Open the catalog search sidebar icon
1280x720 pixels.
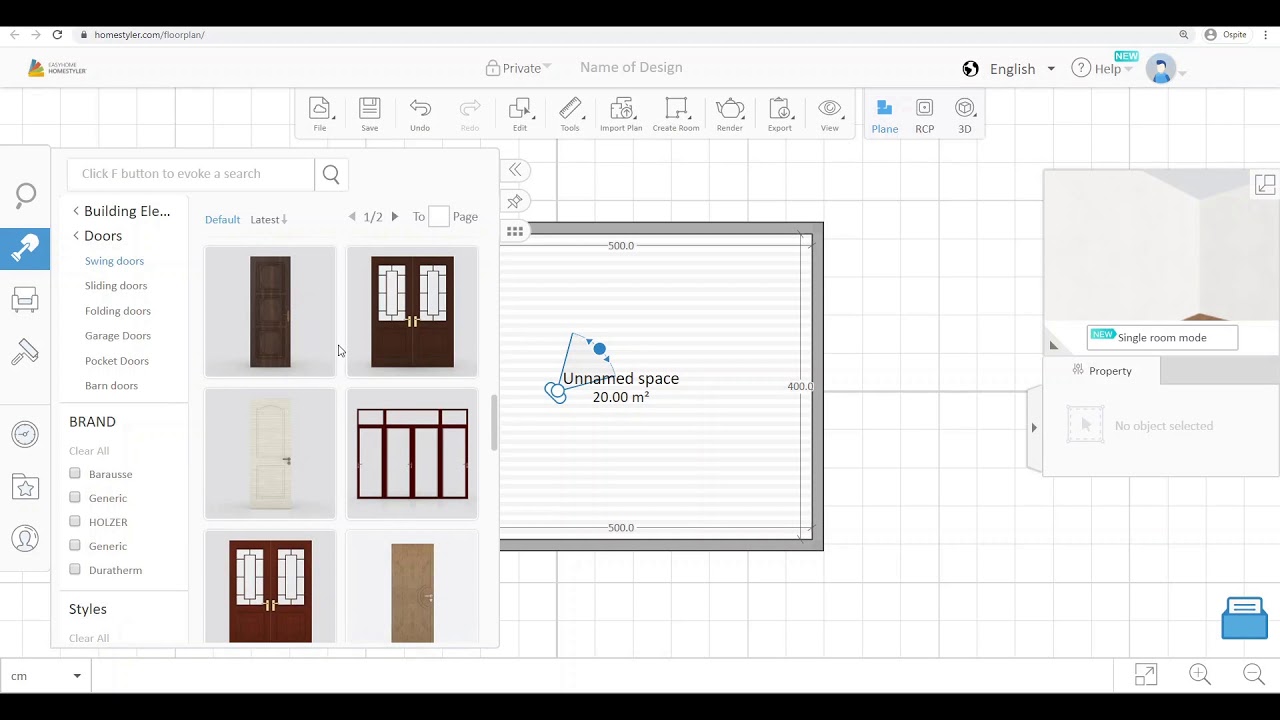pyautogui.click(x=25, y=195)
